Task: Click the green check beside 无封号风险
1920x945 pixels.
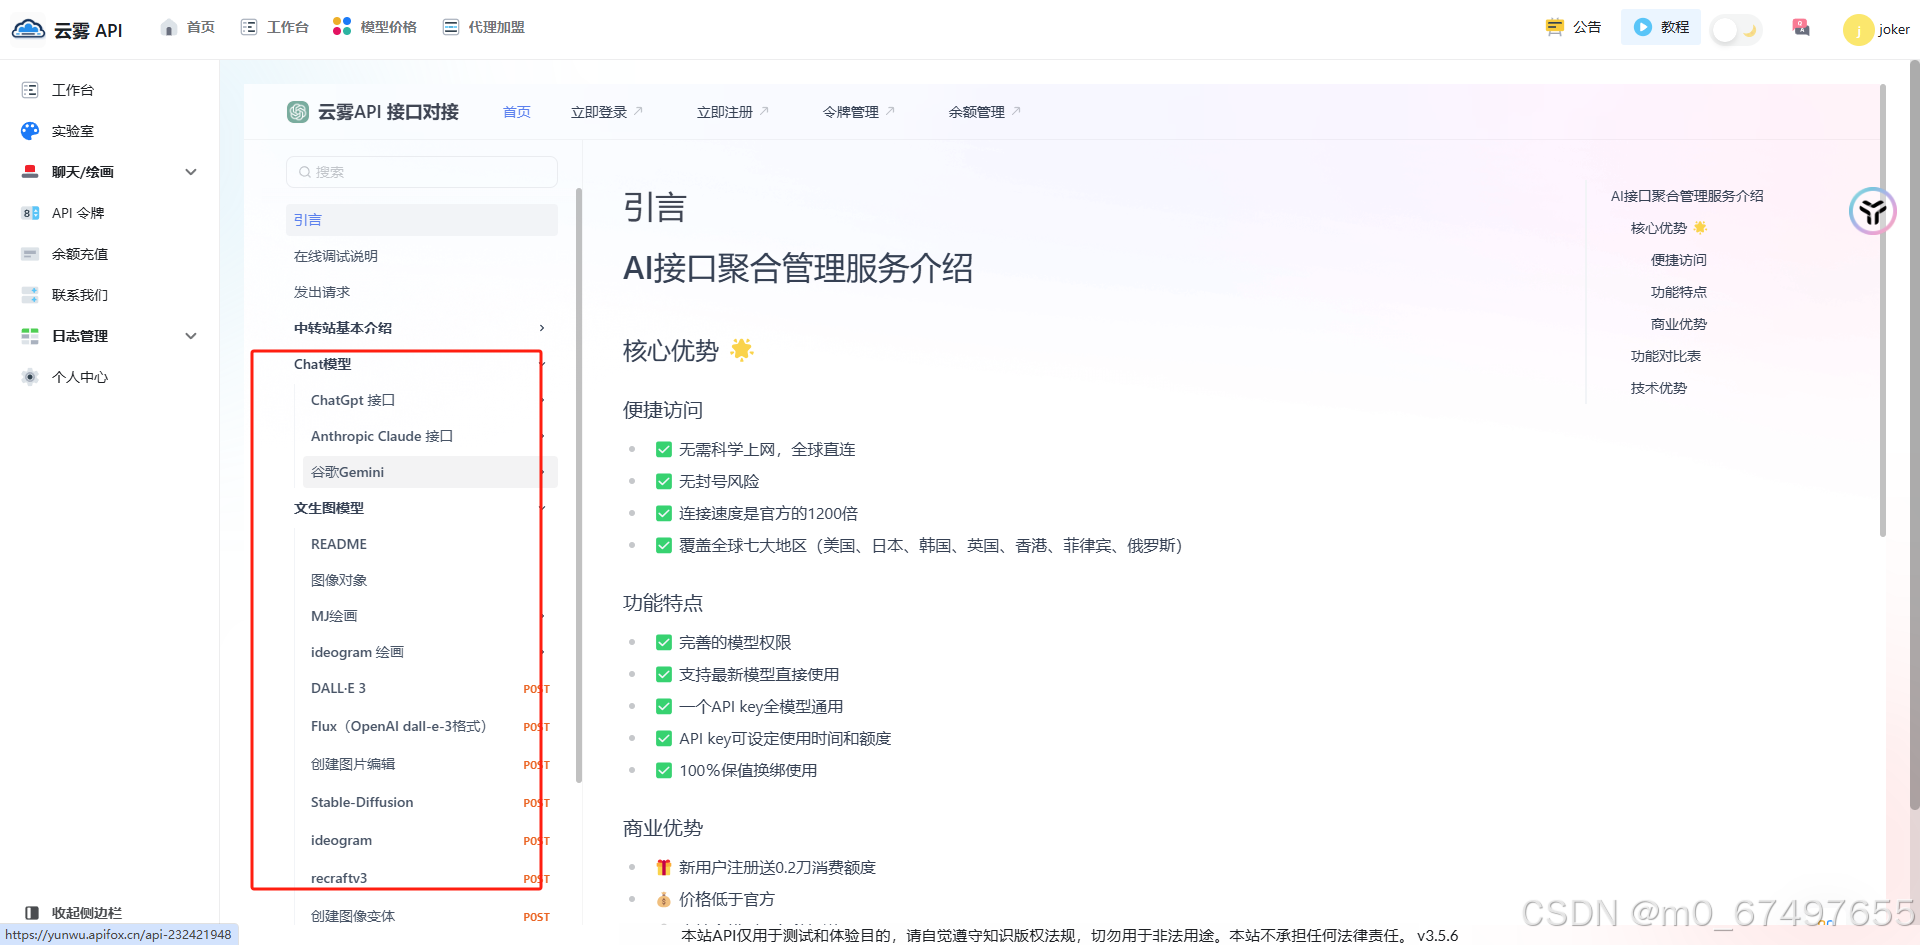Action: [663, 482]
